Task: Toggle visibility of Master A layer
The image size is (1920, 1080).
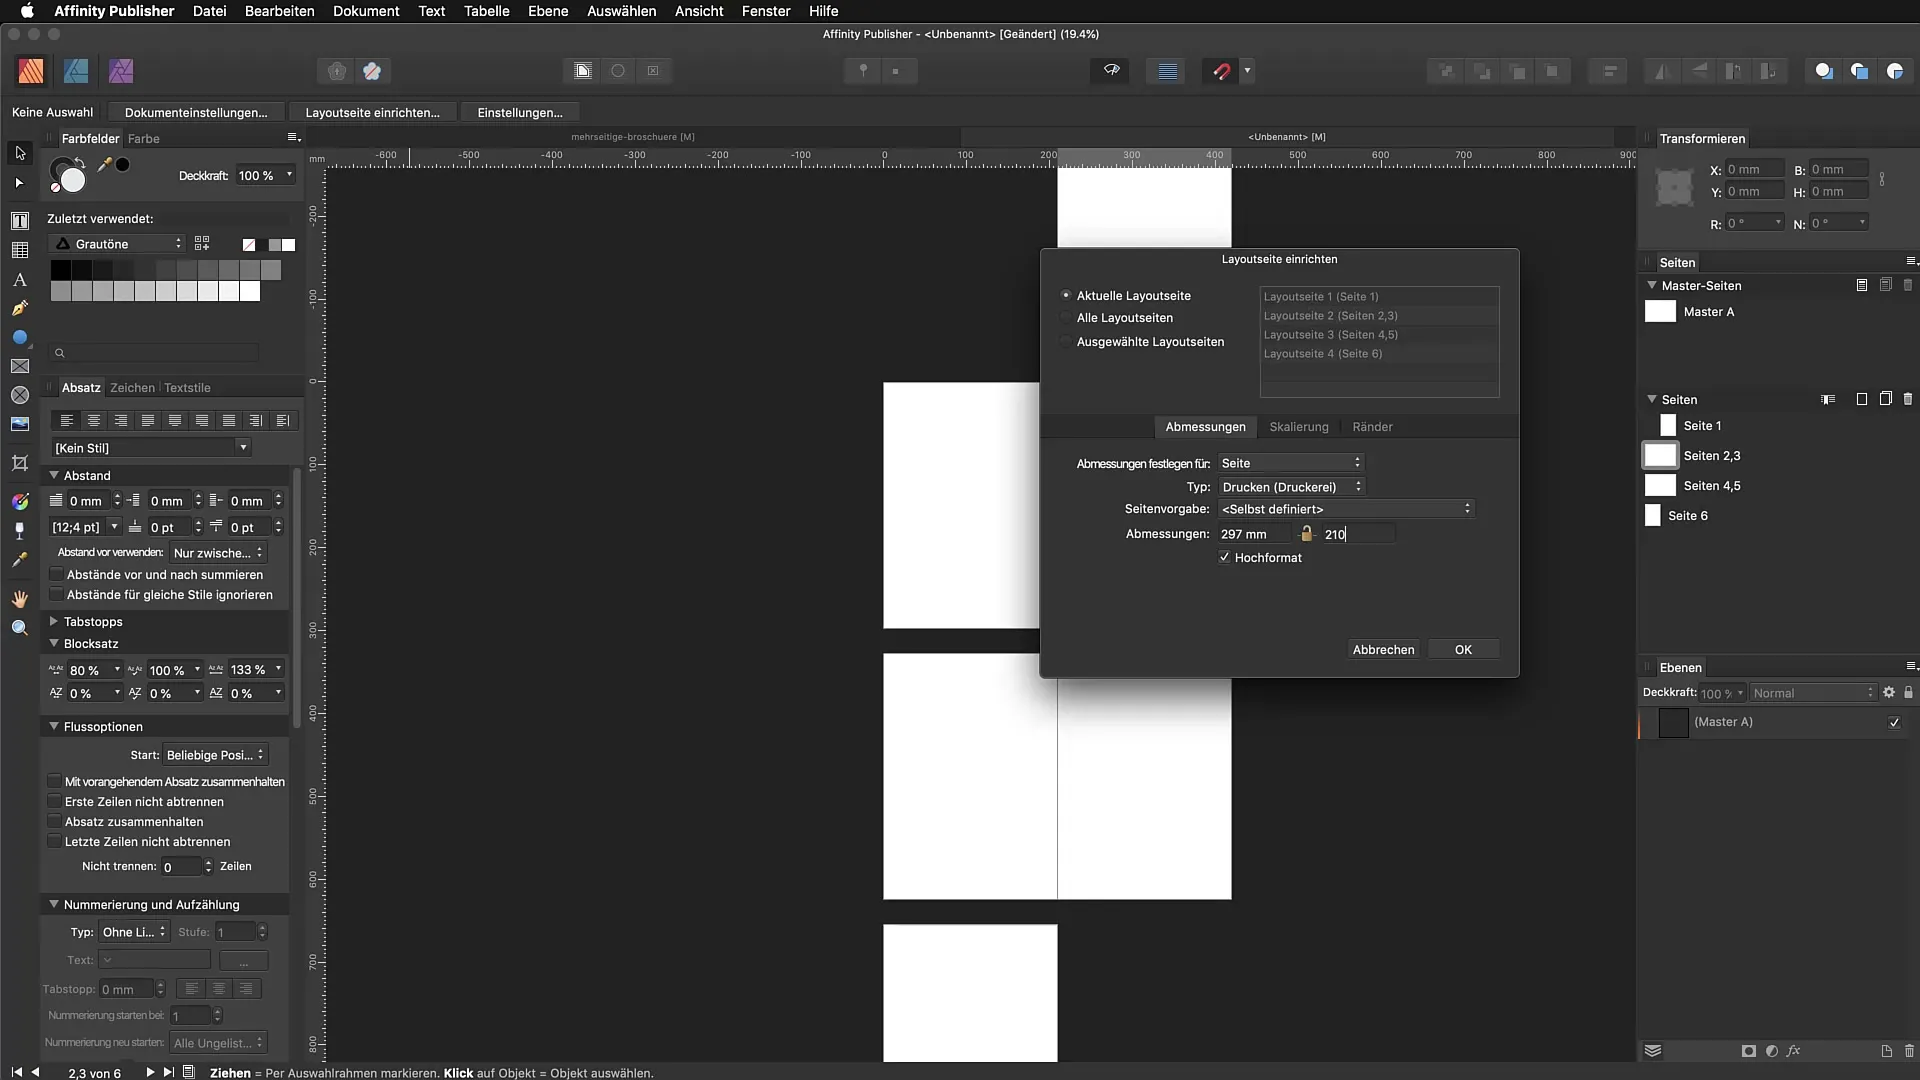Action: tap(1894, 722)
